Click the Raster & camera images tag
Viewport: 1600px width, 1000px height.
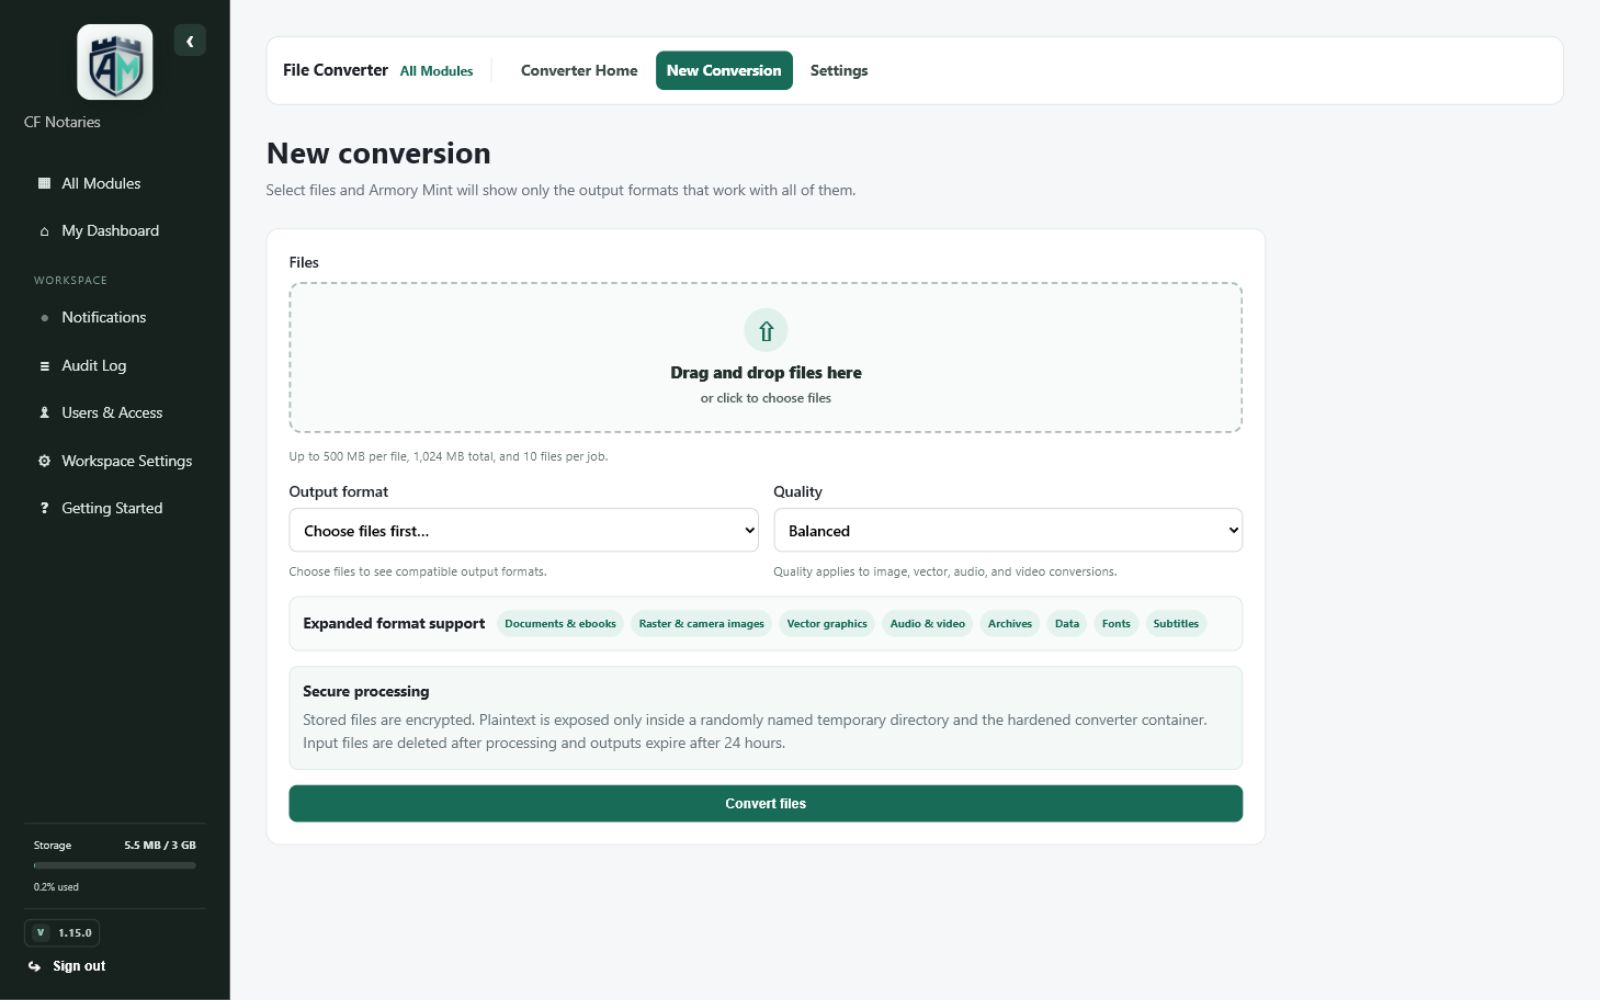(x=701, y=624)
